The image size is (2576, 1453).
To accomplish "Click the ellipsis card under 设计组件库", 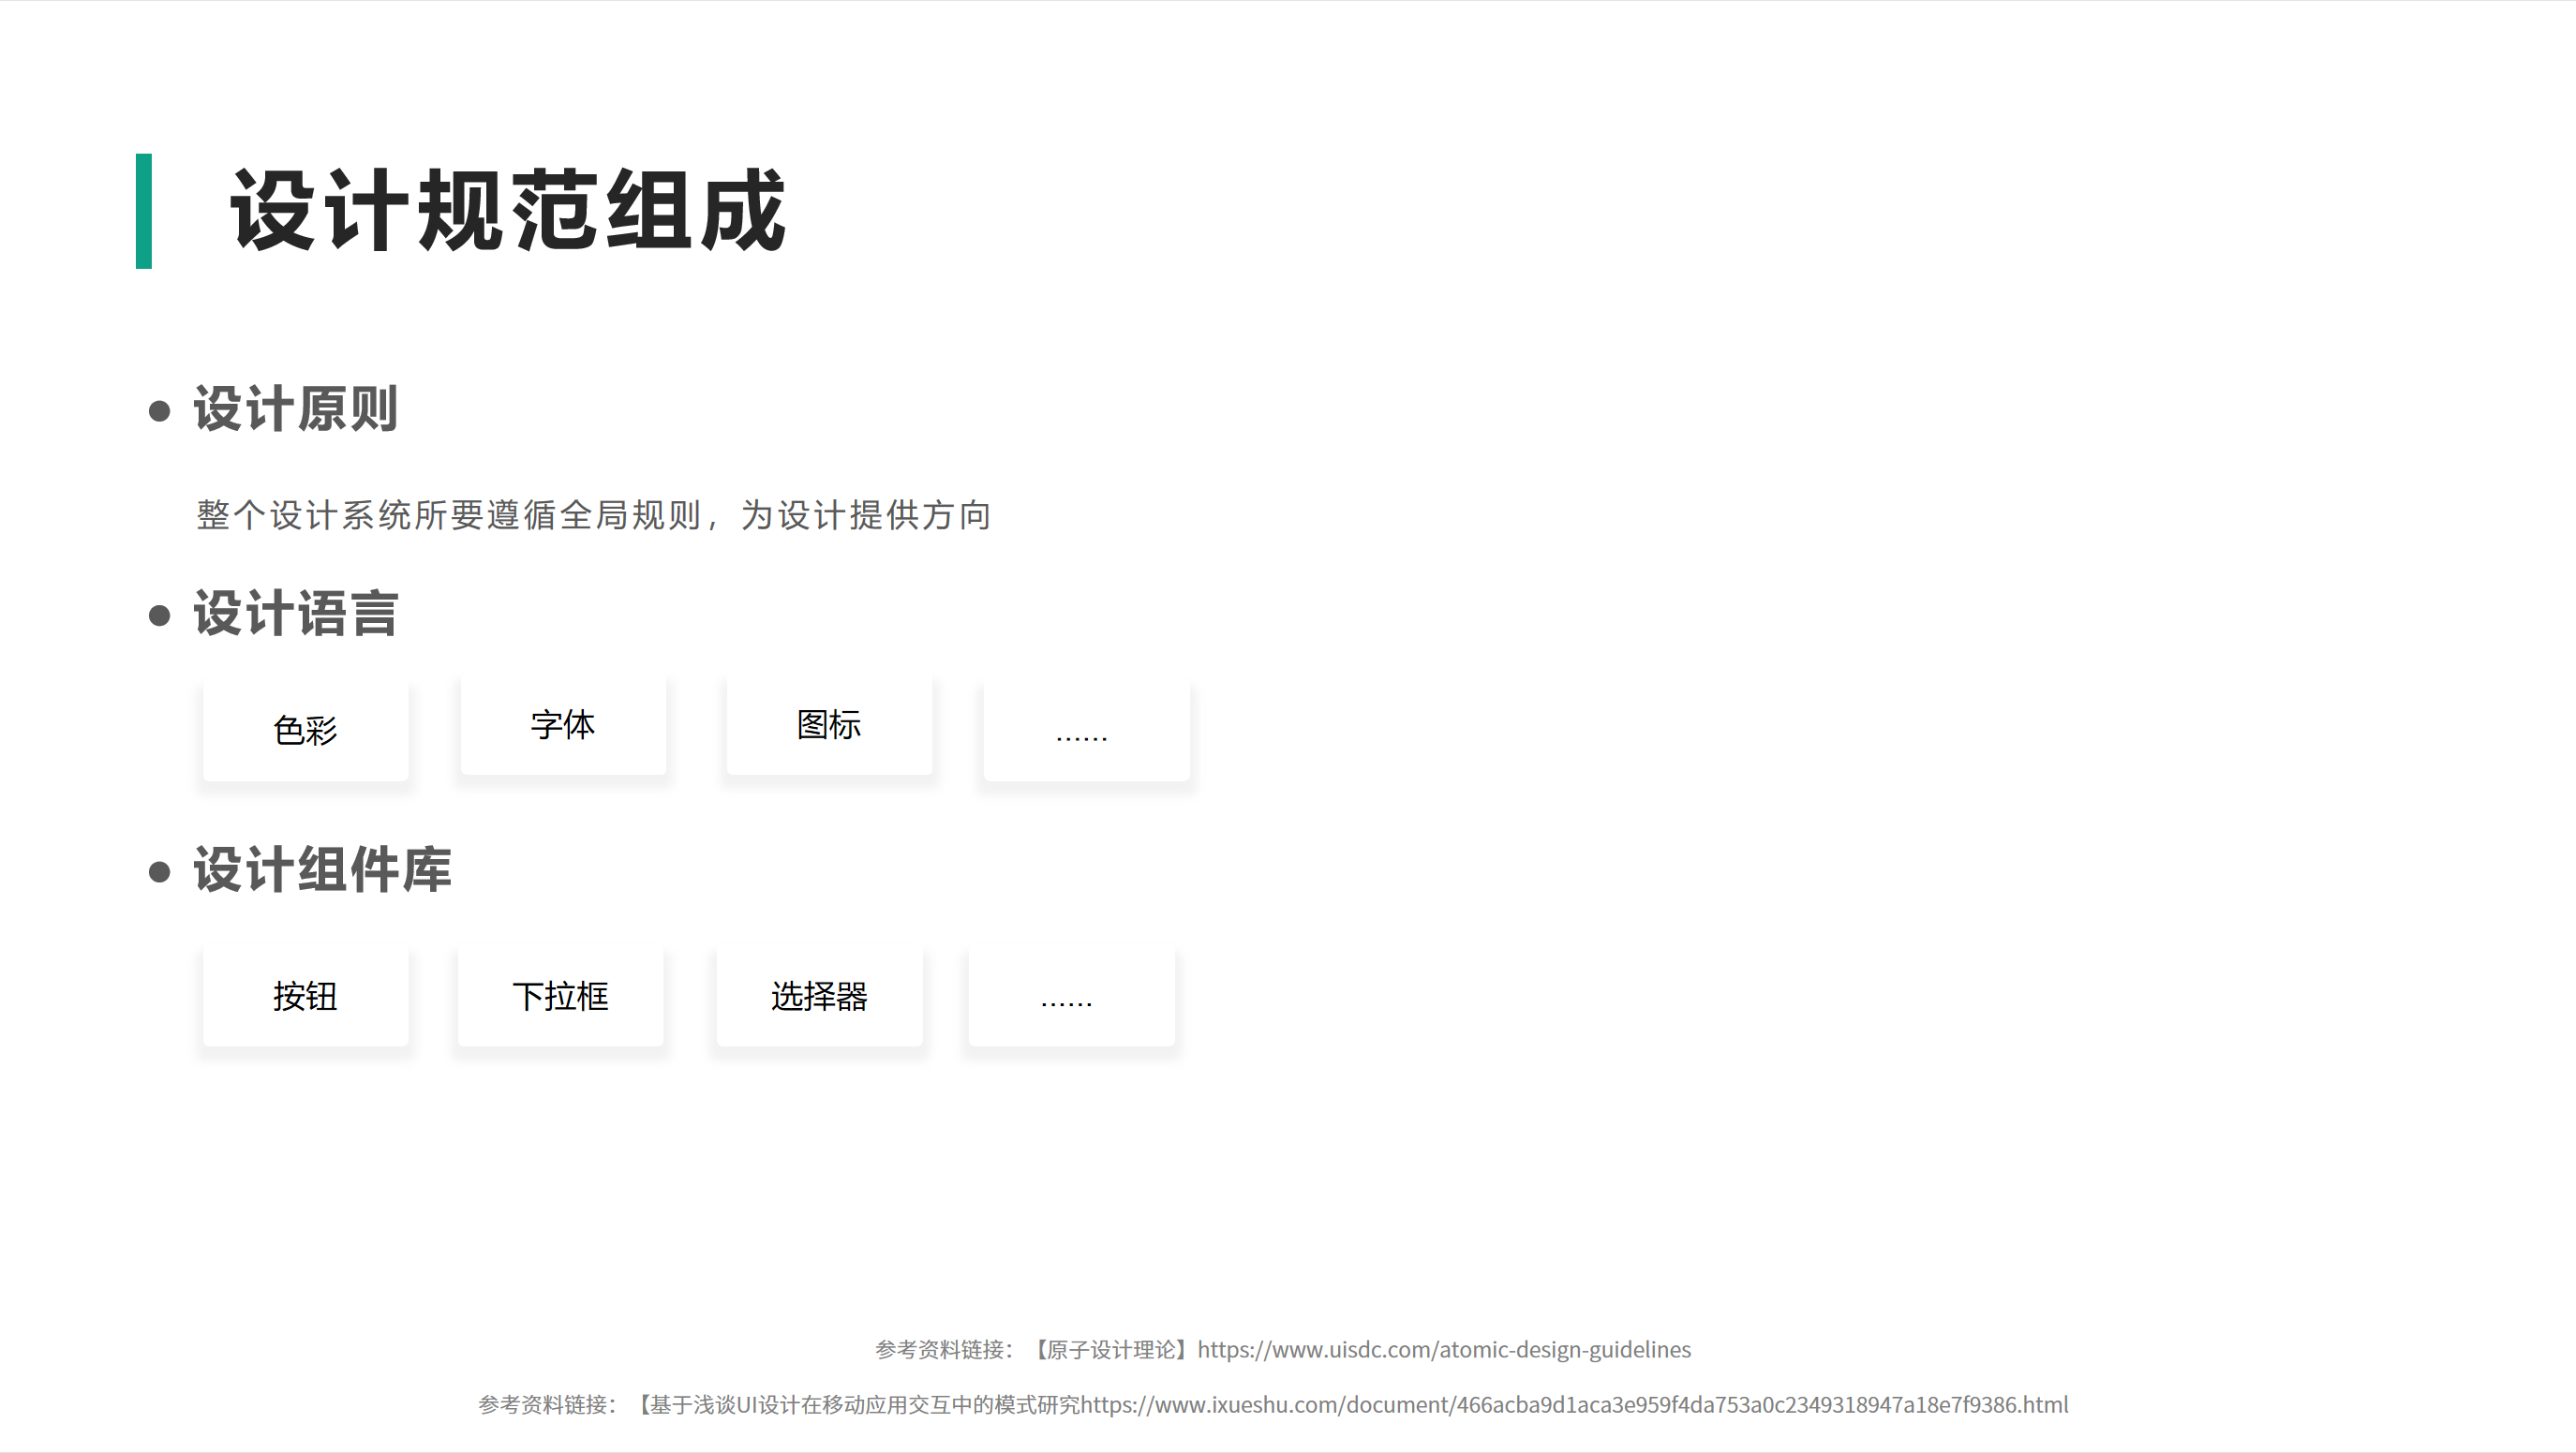I will (1071, 996).
